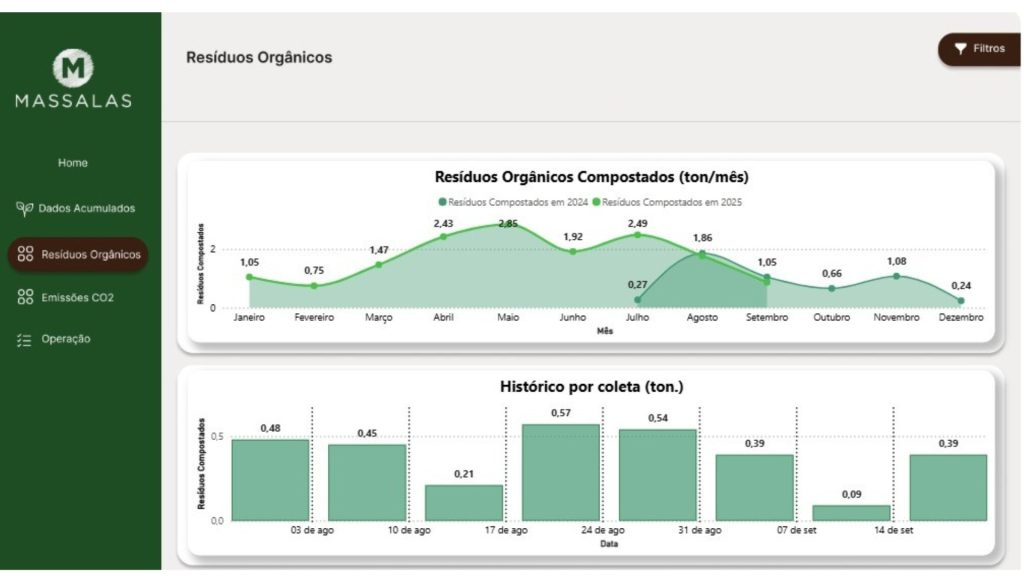Screen dimensions: 1024x576
Task: Click the Maio peak value 2,85
Action: pos(508,225)
